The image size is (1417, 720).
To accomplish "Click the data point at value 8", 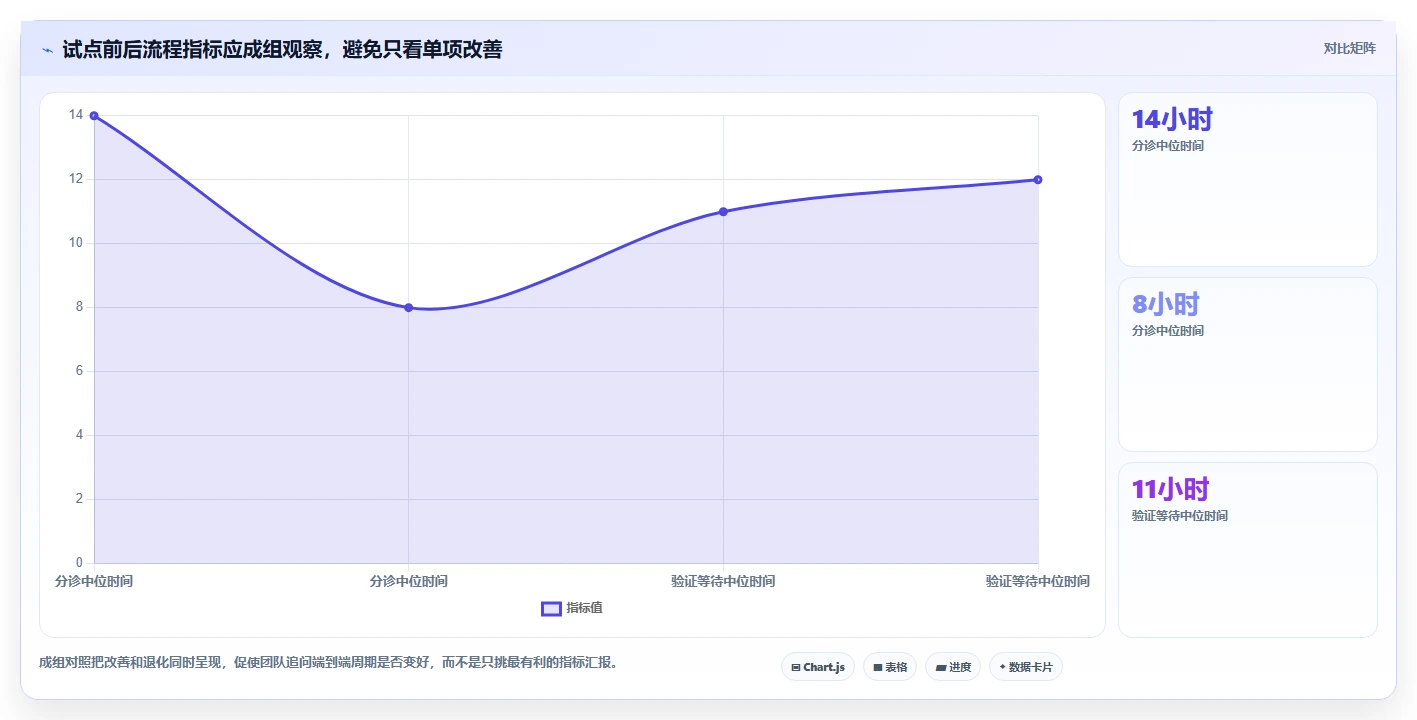I will pos(409,308).
